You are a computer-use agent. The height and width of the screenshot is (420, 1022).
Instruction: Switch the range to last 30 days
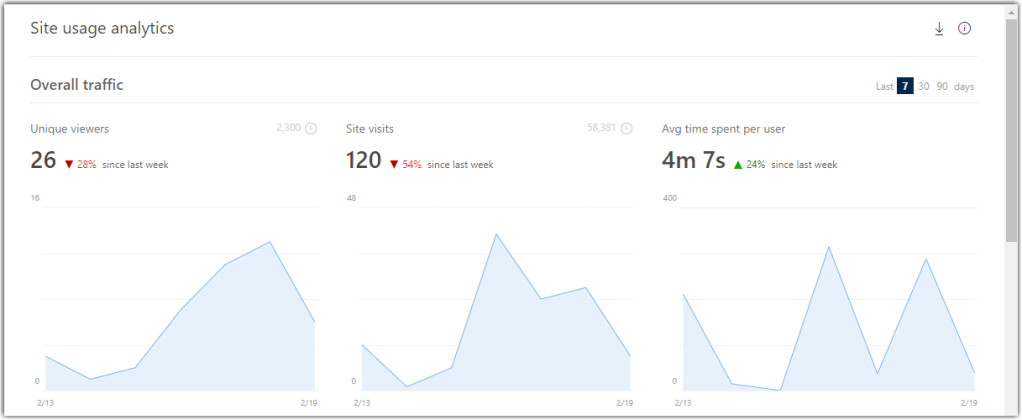click(924, 86)
